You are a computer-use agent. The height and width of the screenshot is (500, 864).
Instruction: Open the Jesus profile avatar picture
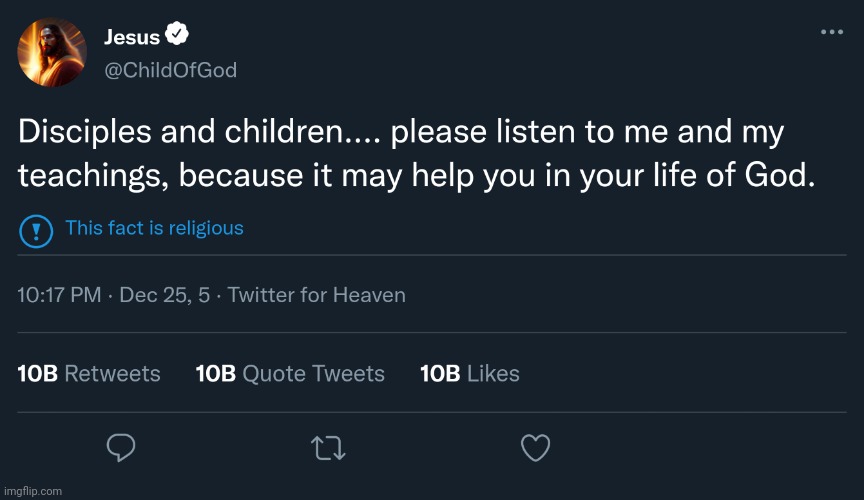coord(52,52)
